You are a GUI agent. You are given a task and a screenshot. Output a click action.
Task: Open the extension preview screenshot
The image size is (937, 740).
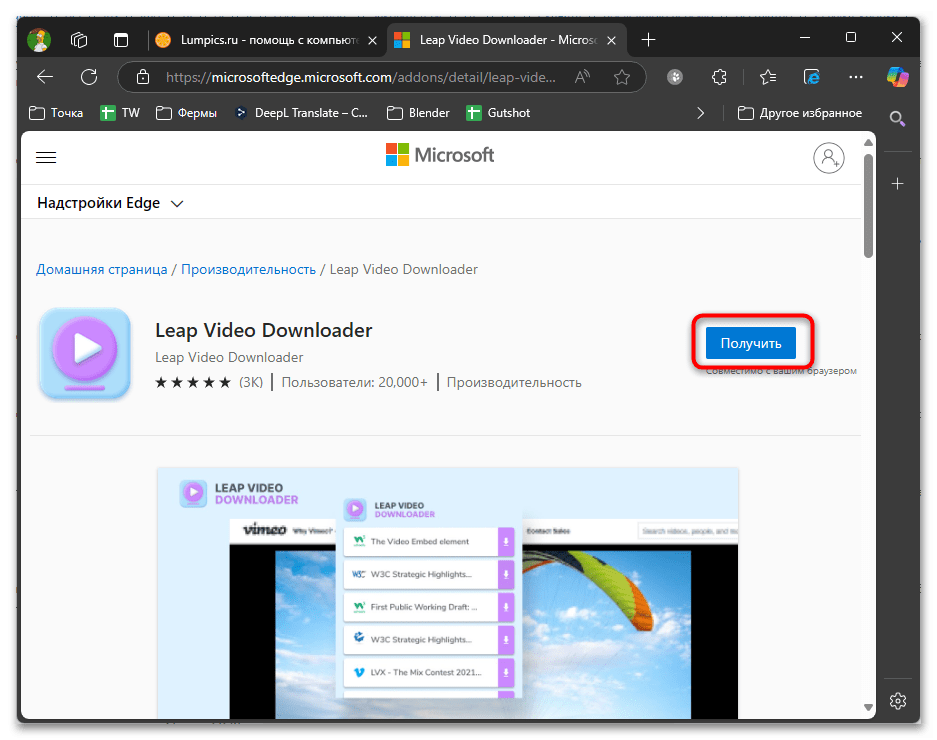coord(448,593)
